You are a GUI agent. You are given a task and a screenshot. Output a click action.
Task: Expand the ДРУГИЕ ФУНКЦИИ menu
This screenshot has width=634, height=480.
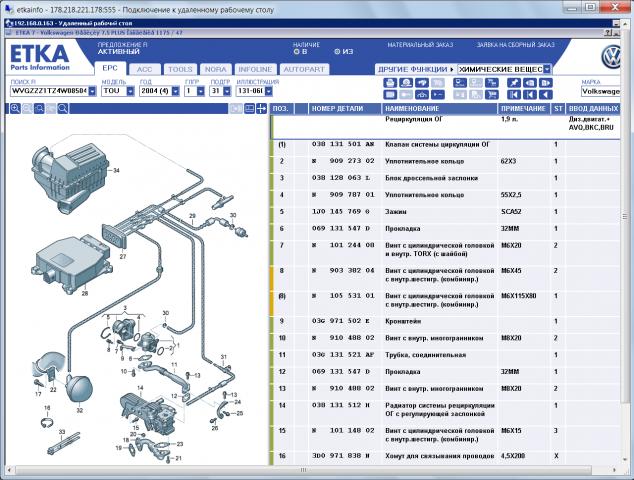coord(415,69)
